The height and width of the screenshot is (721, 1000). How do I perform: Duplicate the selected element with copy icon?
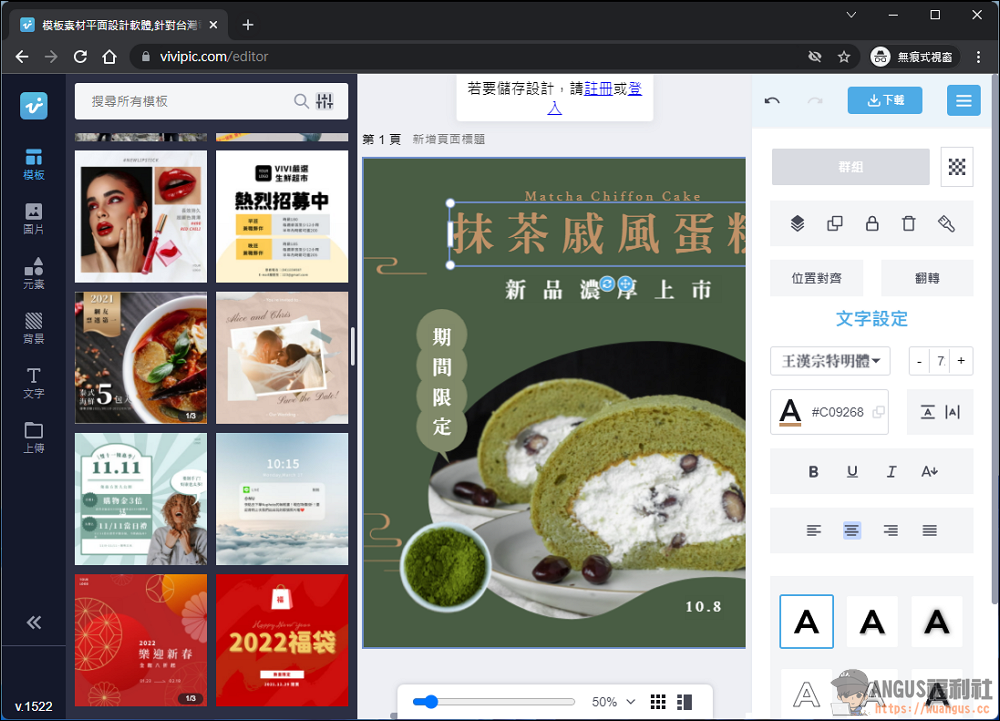pyautogui.click(x=834, y=223)
